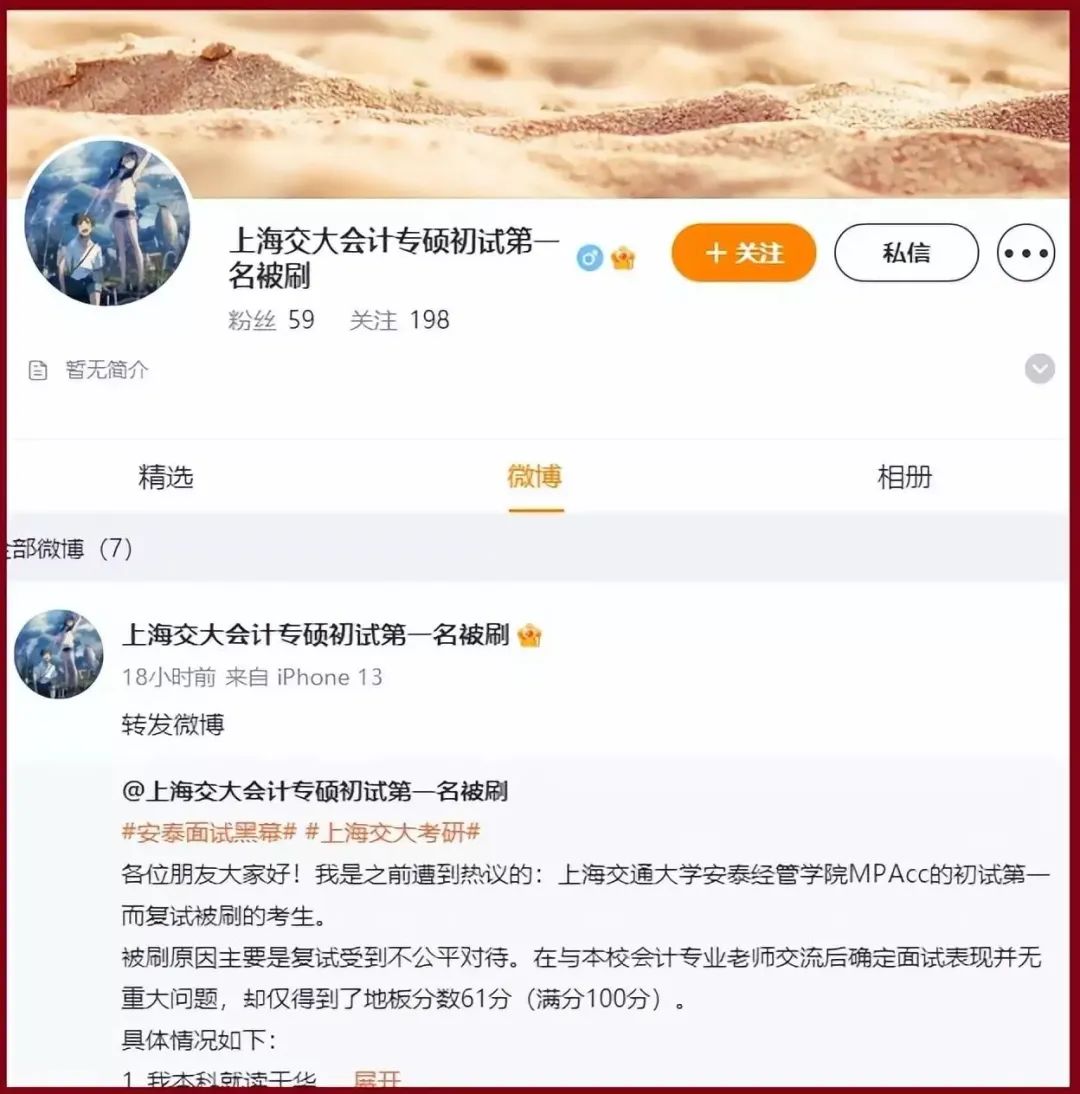Select the 微博 tab
This screenshot has height=1094, width=1080.
535,477
